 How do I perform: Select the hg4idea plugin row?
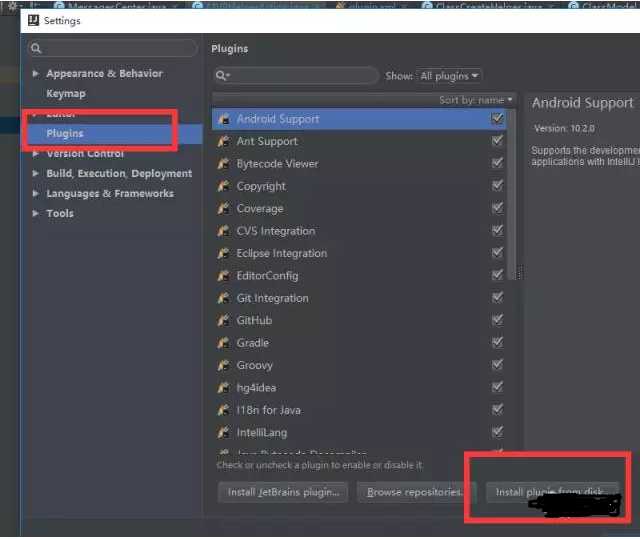(x=359, y=388)
